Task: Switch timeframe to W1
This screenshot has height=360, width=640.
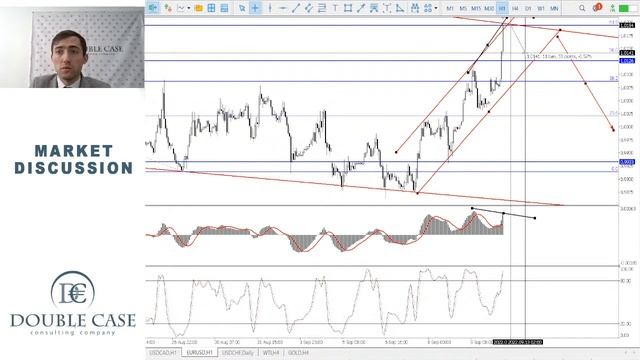Action: tap(541, 8)
